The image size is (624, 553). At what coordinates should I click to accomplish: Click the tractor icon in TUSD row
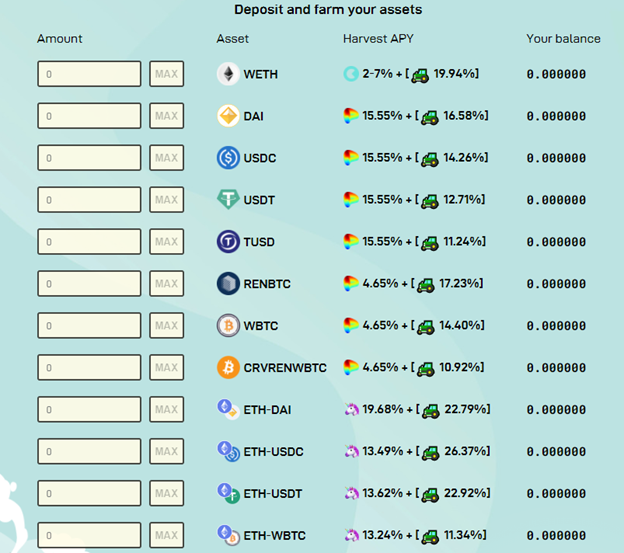430,243
